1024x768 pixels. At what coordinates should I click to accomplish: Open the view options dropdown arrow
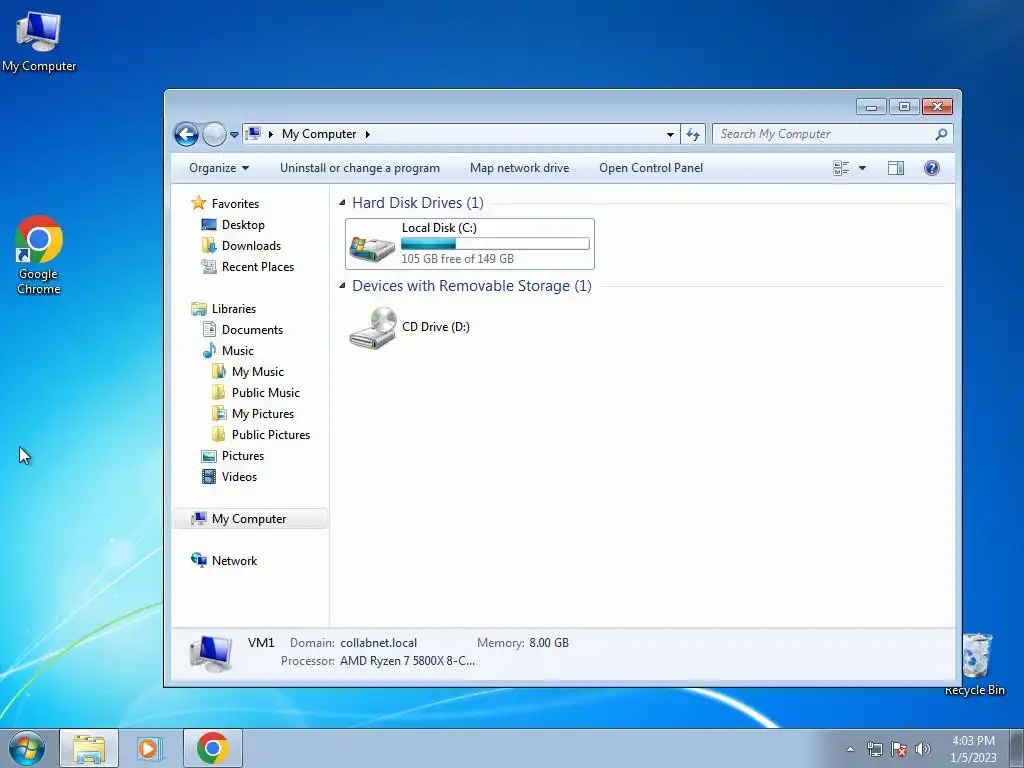coord(862,168)
